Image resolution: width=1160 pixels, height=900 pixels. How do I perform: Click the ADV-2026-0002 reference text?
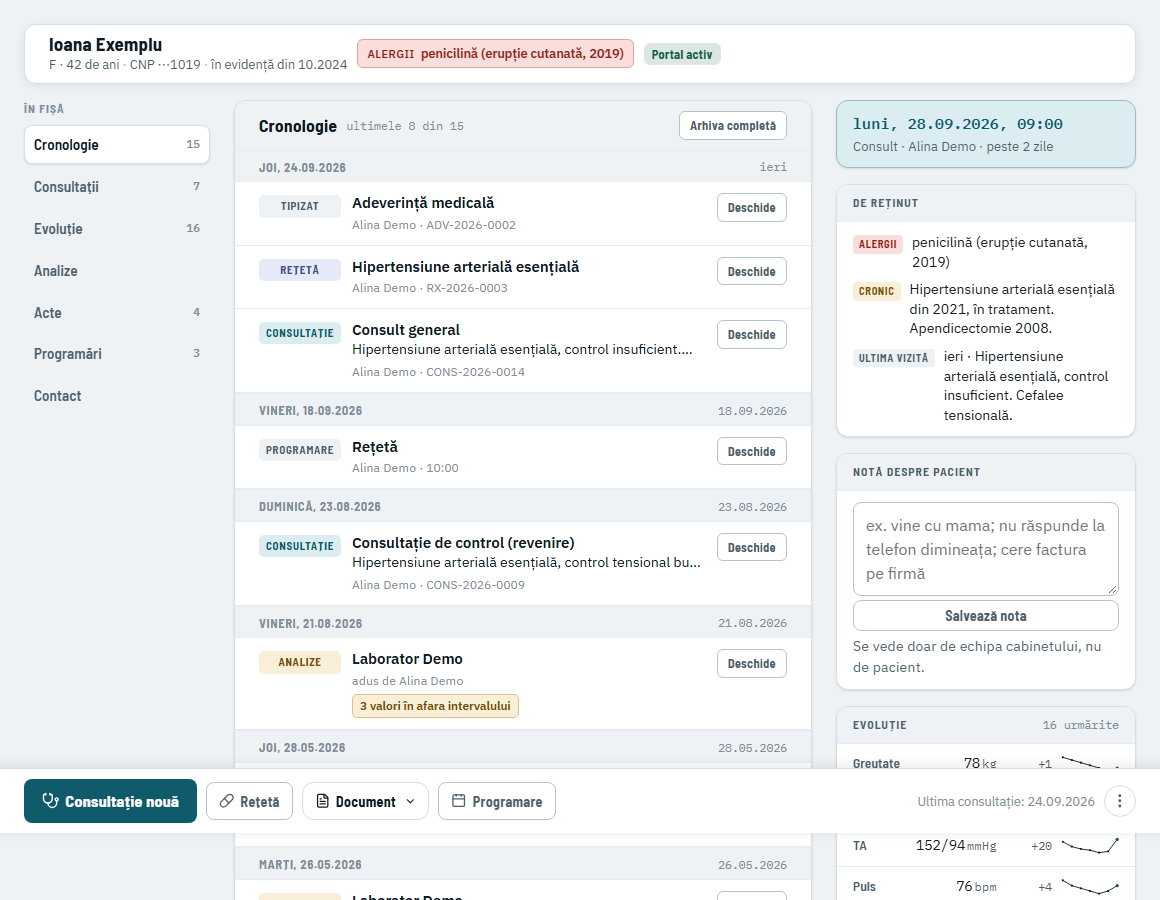(471, 225)
